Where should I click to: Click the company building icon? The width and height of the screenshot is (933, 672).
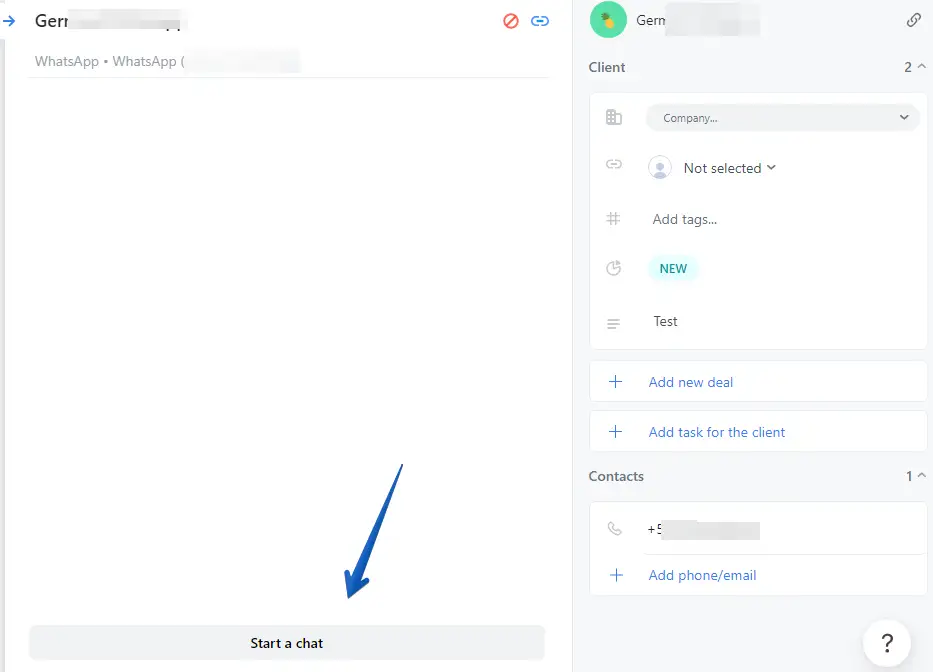click(613, 117)
